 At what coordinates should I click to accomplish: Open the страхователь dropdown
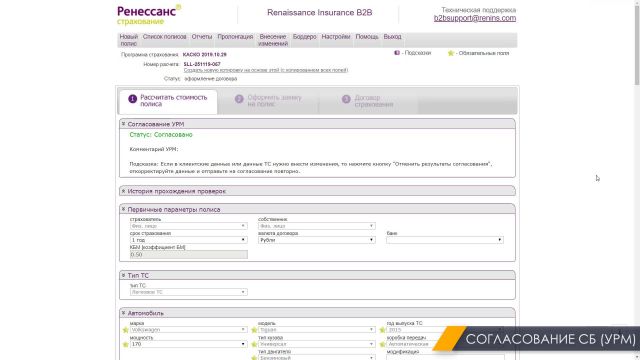tap(189, 226)
